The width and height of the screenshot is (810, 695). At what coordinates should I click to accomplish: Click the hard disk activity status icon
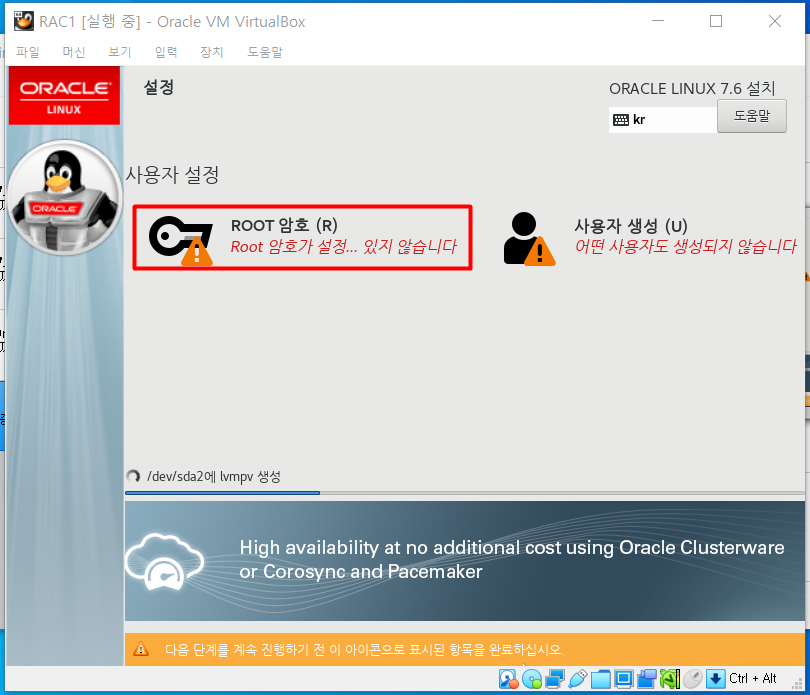click(508, 679)
